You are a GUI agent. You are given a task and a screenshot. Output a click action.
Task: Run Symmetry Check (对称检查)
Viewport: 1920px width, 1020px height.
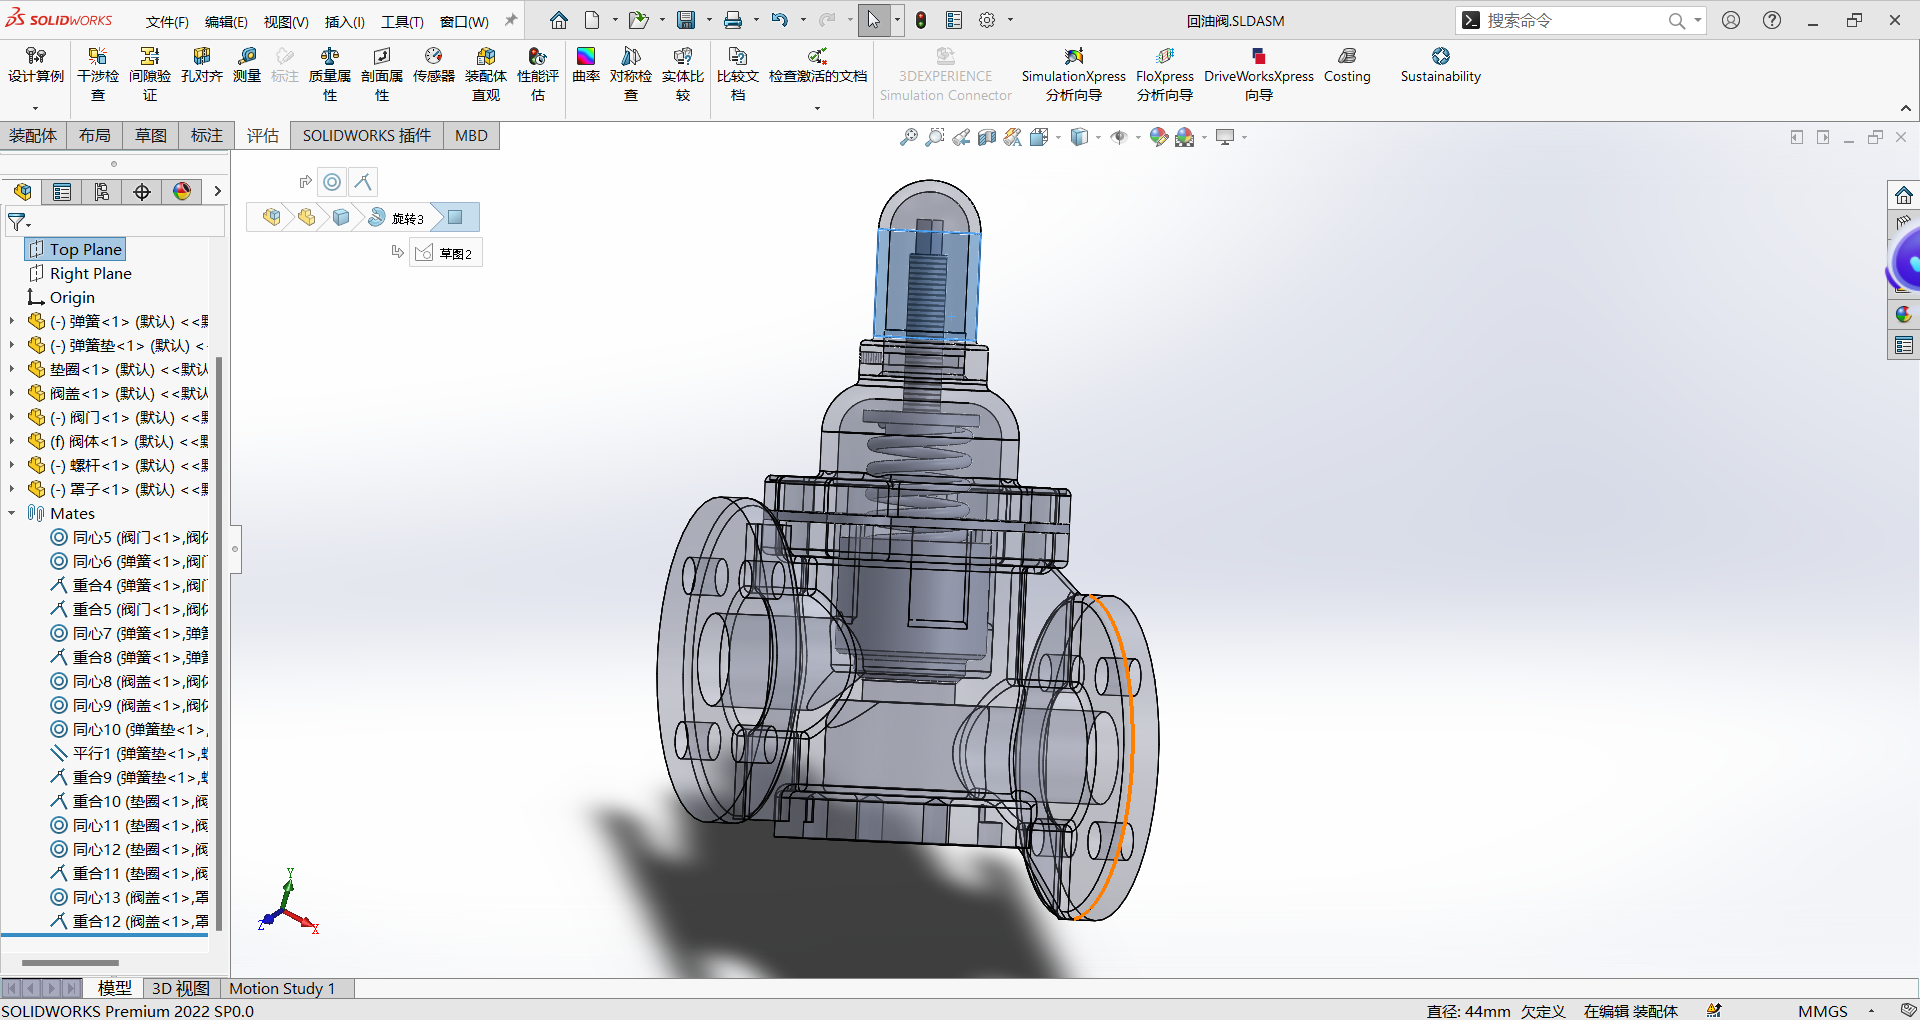(631, 75)
